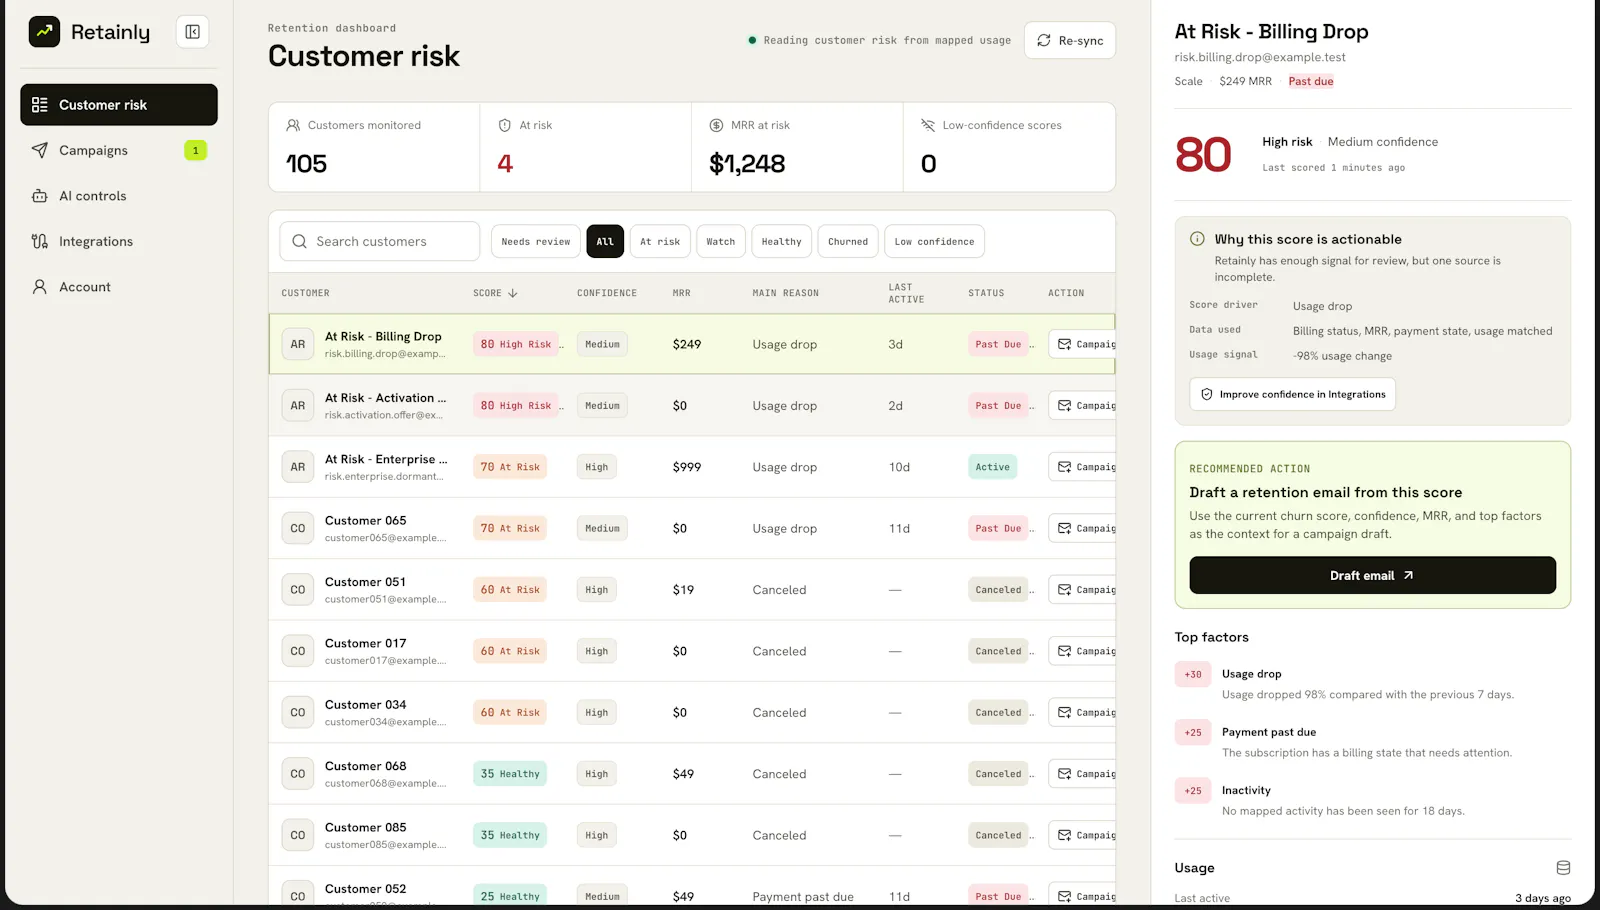Click the $999 MRR value

point(687,467)
